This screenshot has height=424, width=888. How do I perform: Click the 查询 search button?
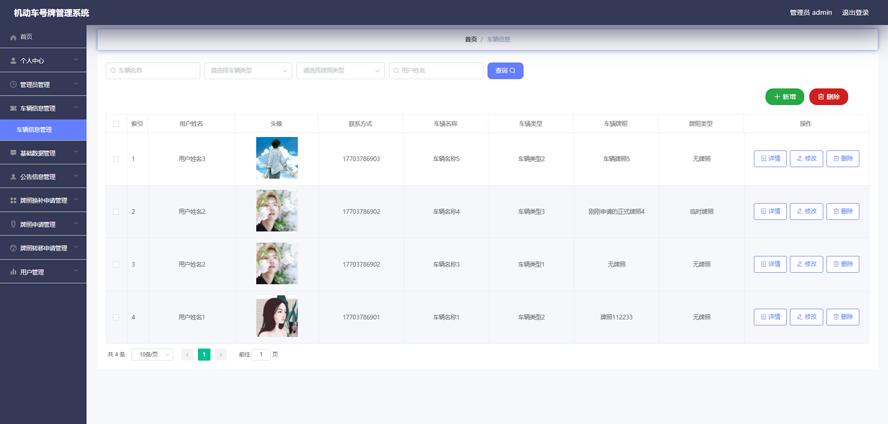pyautogui.click(x=505, y=71)
